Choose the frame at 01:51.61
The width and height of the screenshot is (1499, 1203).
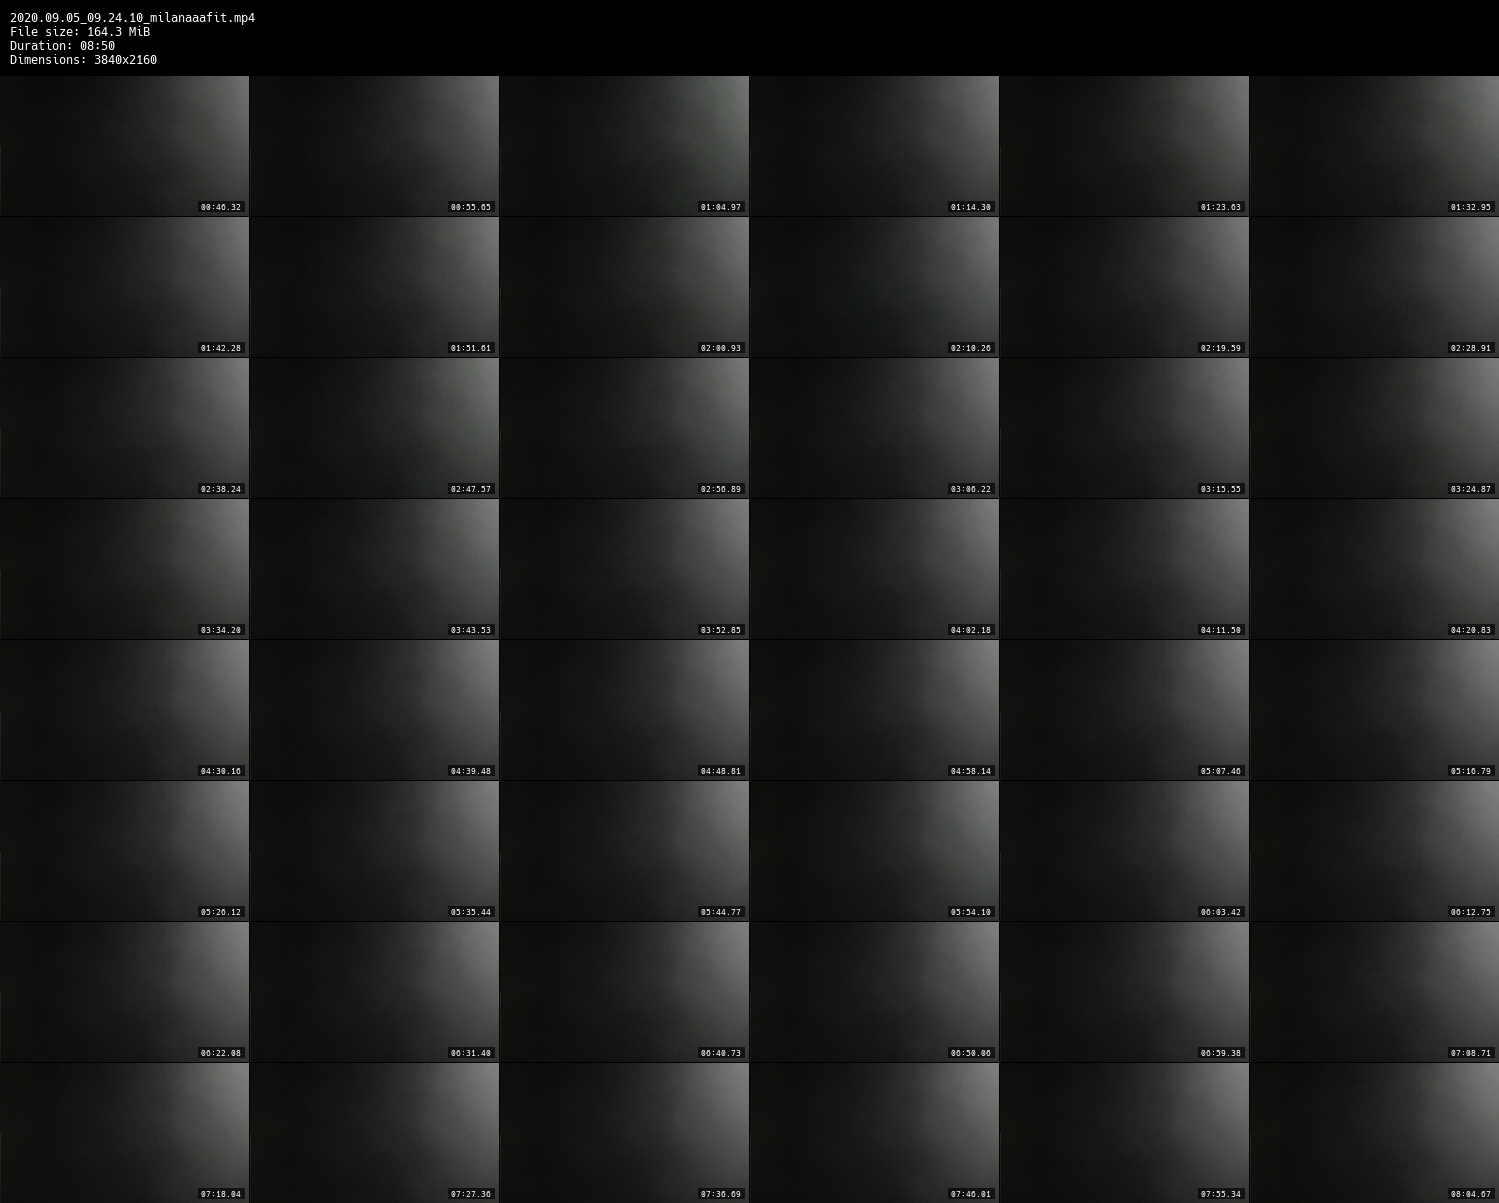coord(374,287)
